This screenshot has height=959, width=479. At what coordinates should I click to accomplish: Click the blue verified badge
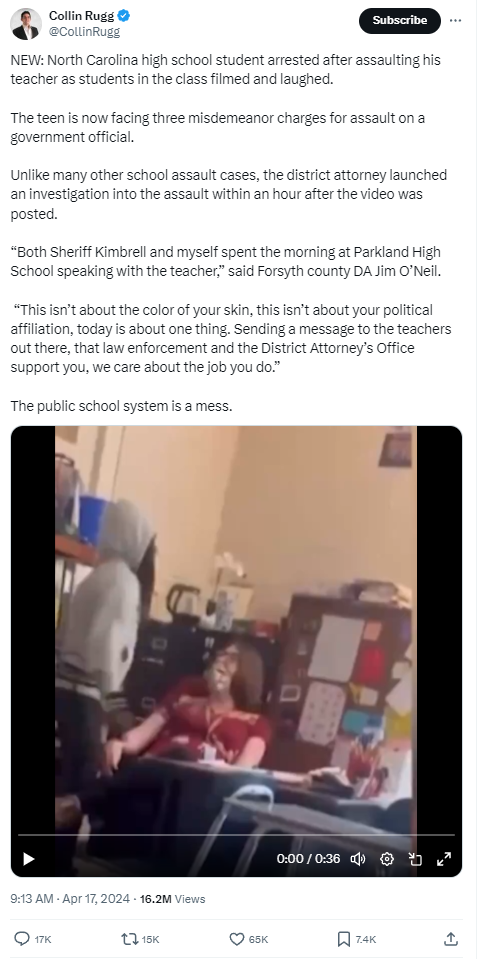click(124, 17)
